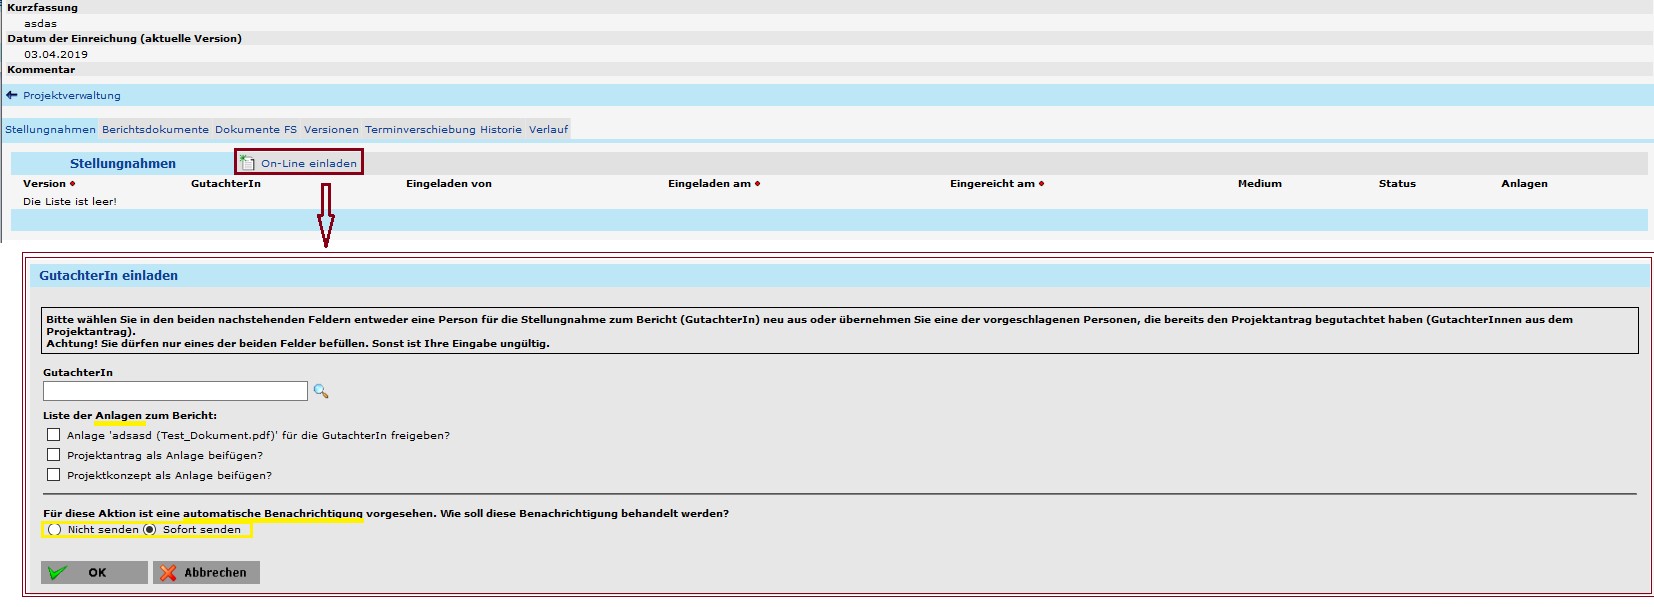Image resolution: width=1654 pixels, height=607 pixels.
Task: Sort by Eingeladen am red diamond marker
Action: [758, 184]
